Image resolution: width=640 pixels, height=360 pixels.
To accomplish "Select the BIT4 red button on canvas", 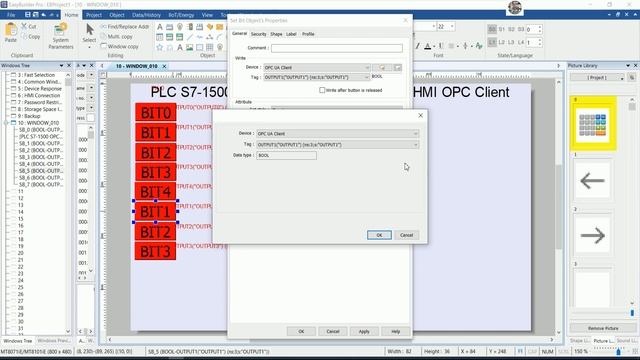I will pyautogui.click(x=156, y=191).
